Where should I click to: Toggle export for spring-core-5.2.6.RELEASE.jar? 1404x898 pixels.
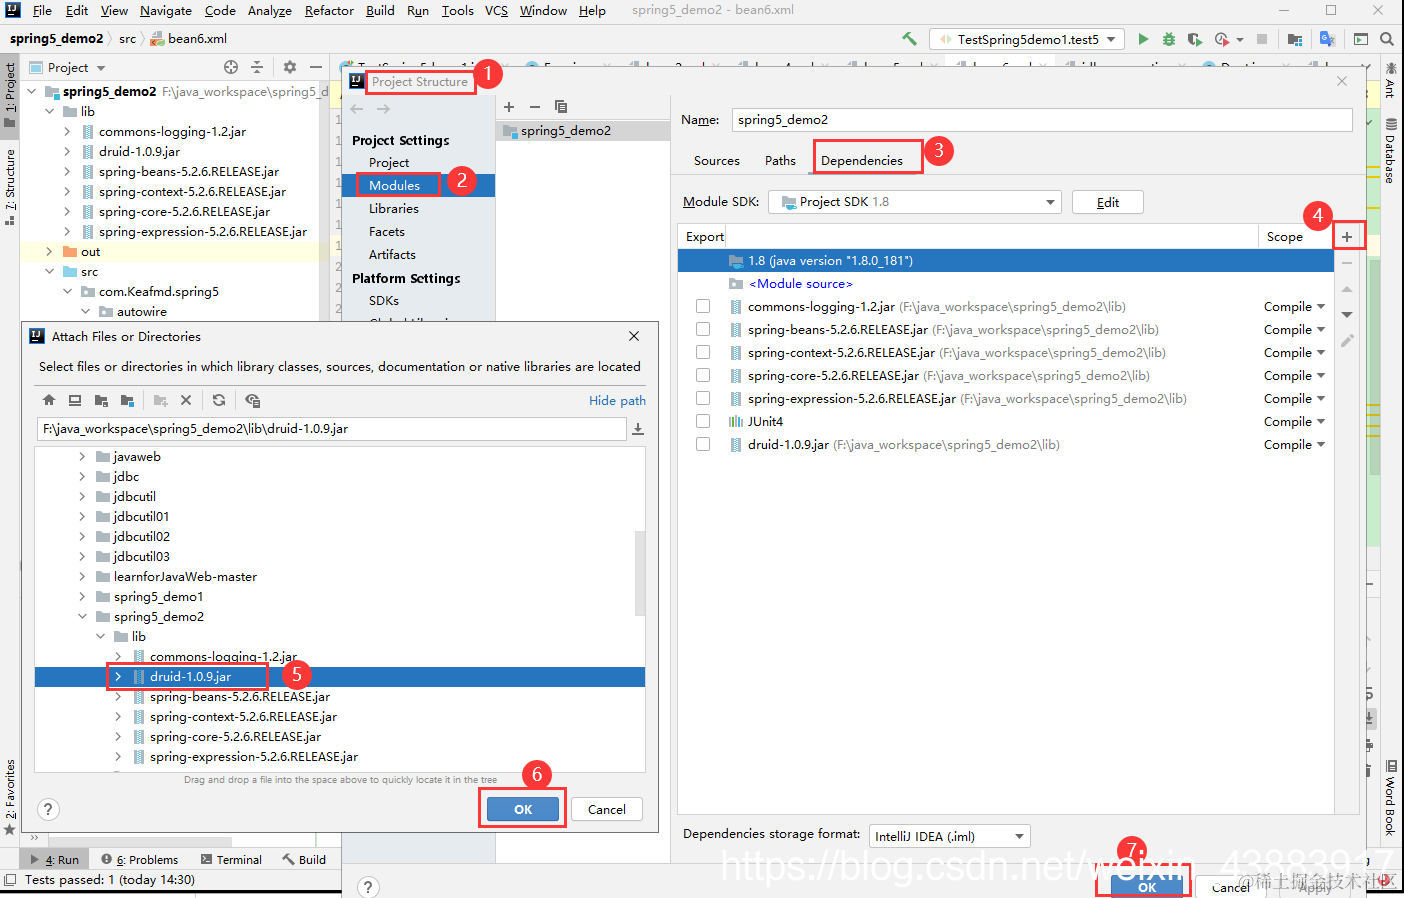pos(703,375)
